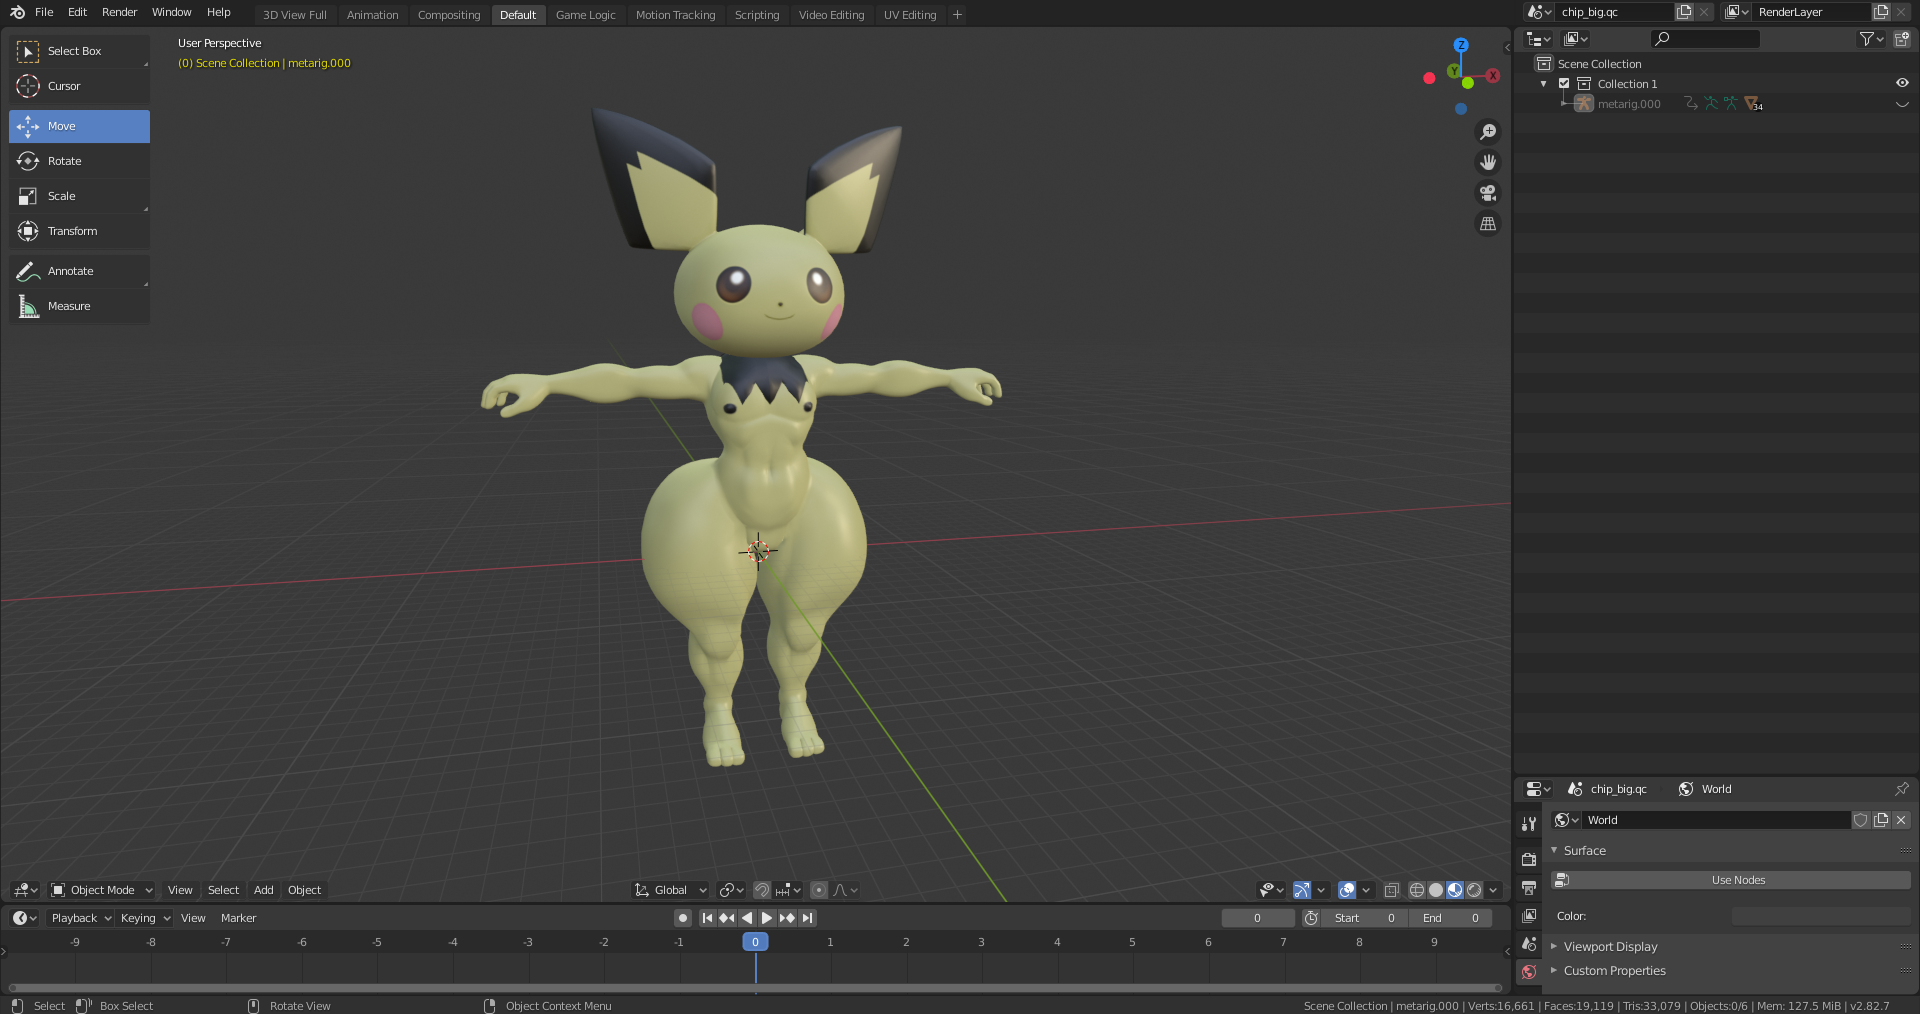Collapse the Surface panel

[x=1554, y=850]
